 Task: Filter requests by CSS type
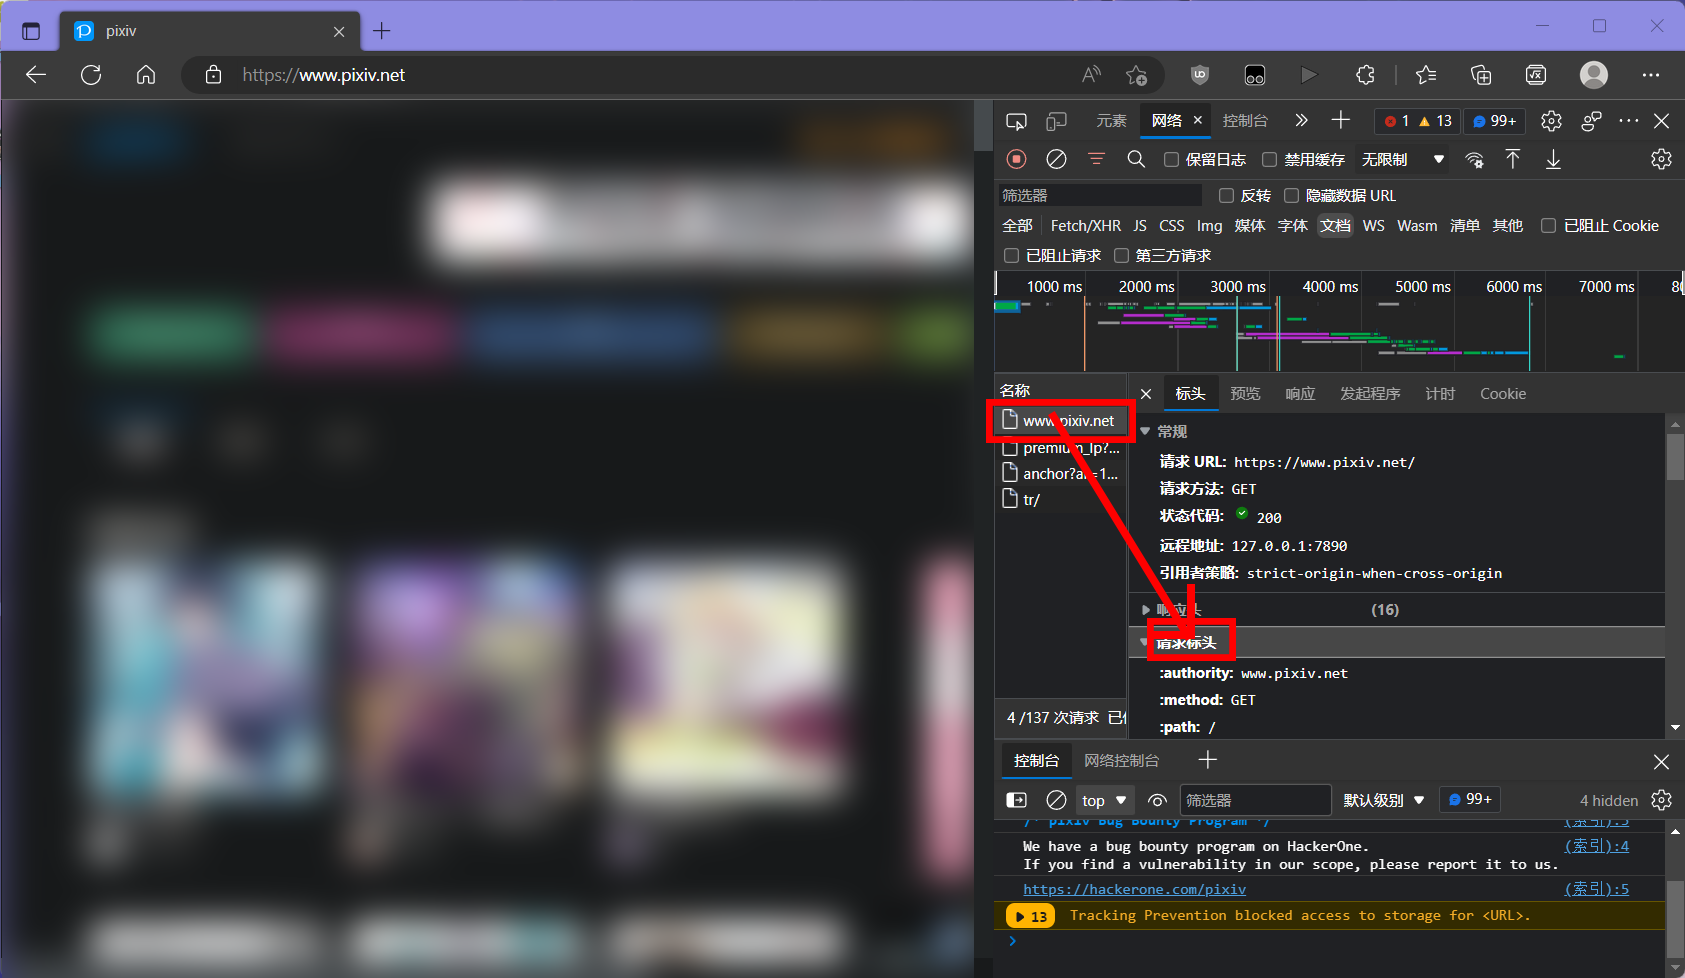[x=1171, y=226]
